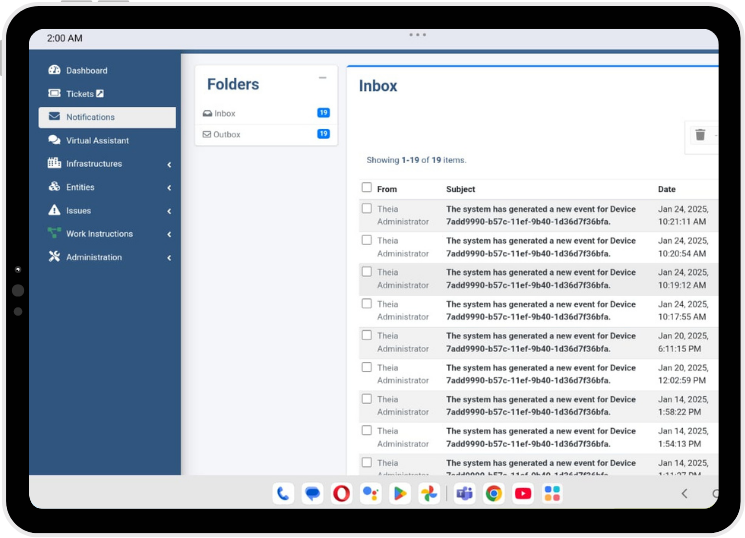745x538 pixels.
Task: Open the Outbox folder label
Action: 227,134
